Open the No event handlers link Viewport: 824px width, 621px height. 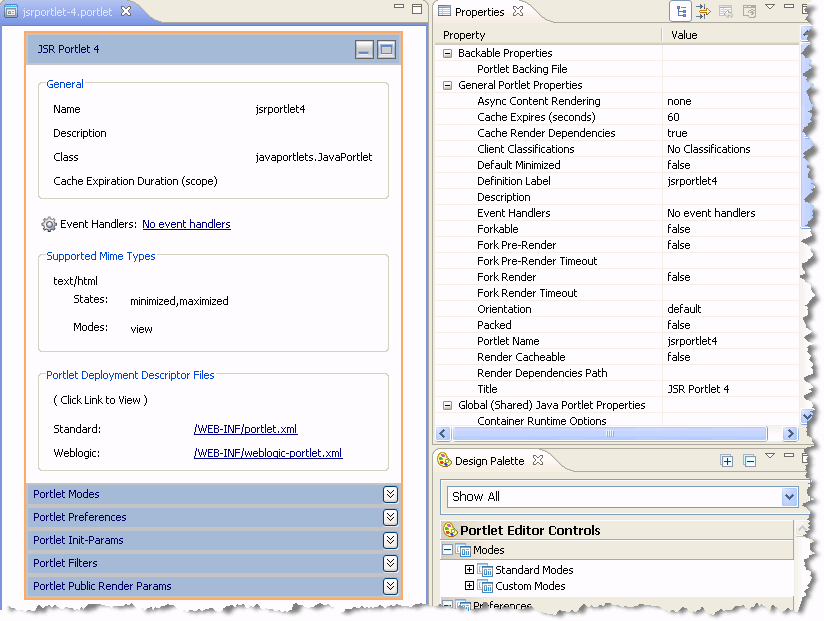(x=187, y=224)
